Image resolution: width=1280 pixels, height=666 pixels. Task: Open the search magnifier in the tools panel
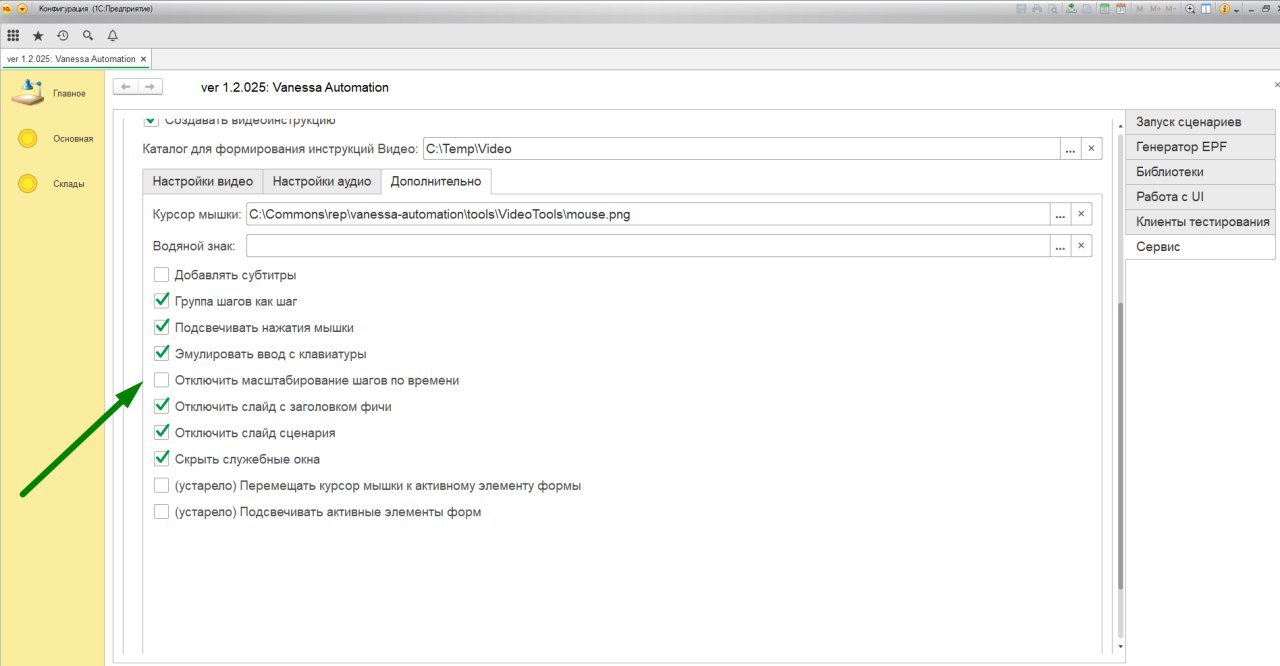point(88,35)
